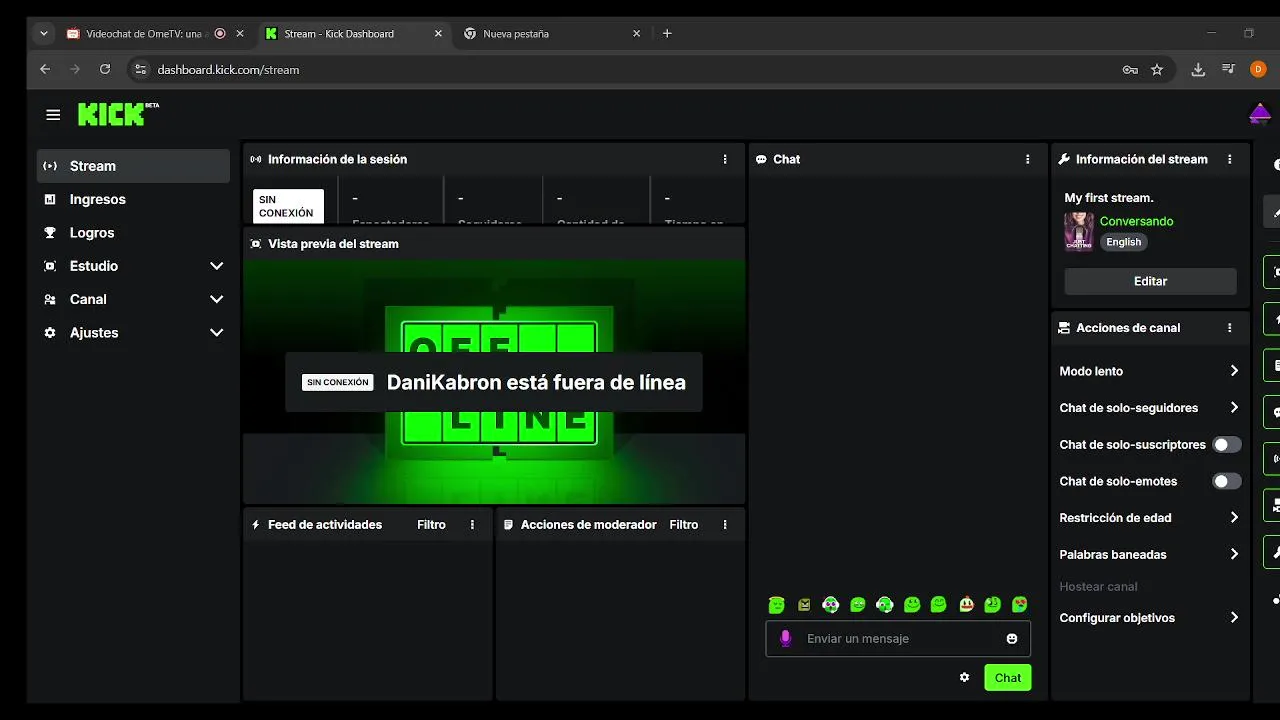Open Filtro in Feed de actividades
Image resolution: width=1280 pixels, height=720 pixels.
click(x=431, y=525)
